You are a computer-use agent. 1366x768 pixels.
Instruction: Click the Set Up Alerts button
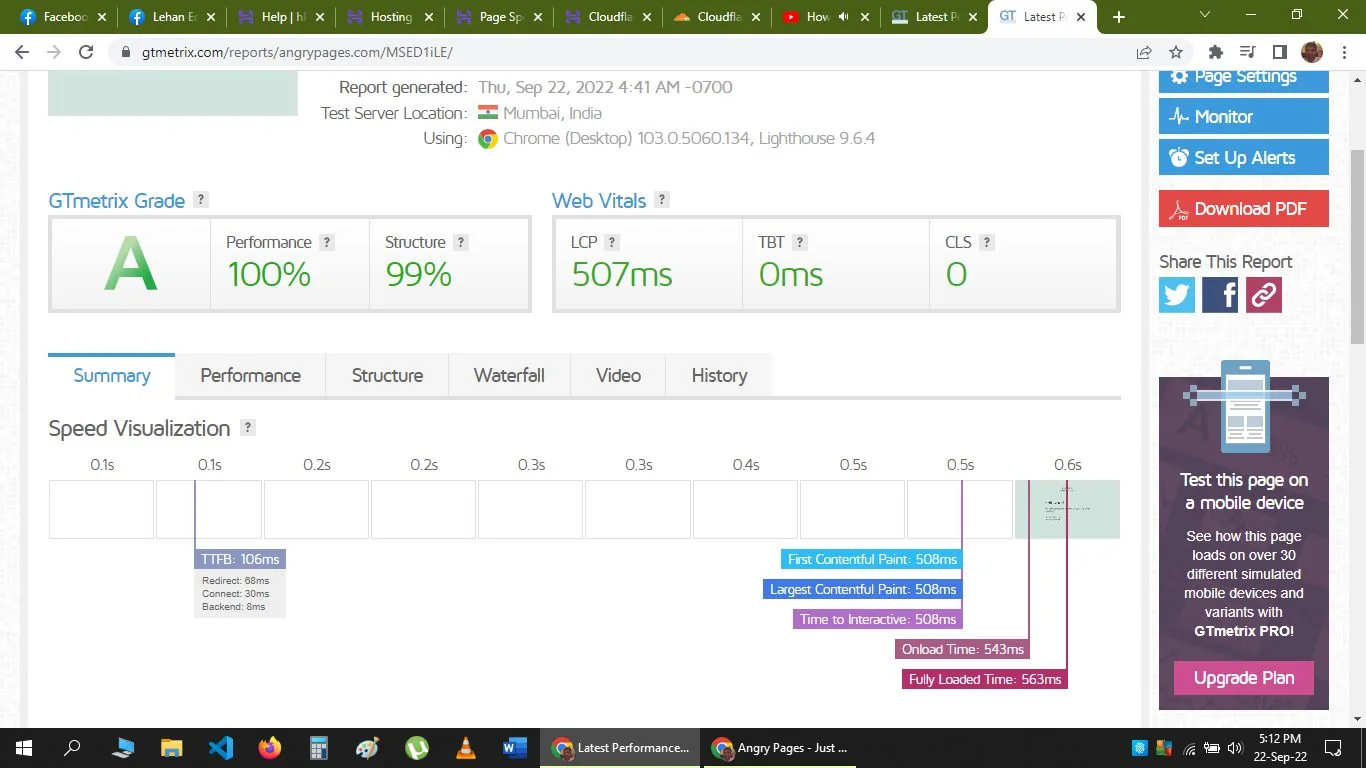[1244, 158]
